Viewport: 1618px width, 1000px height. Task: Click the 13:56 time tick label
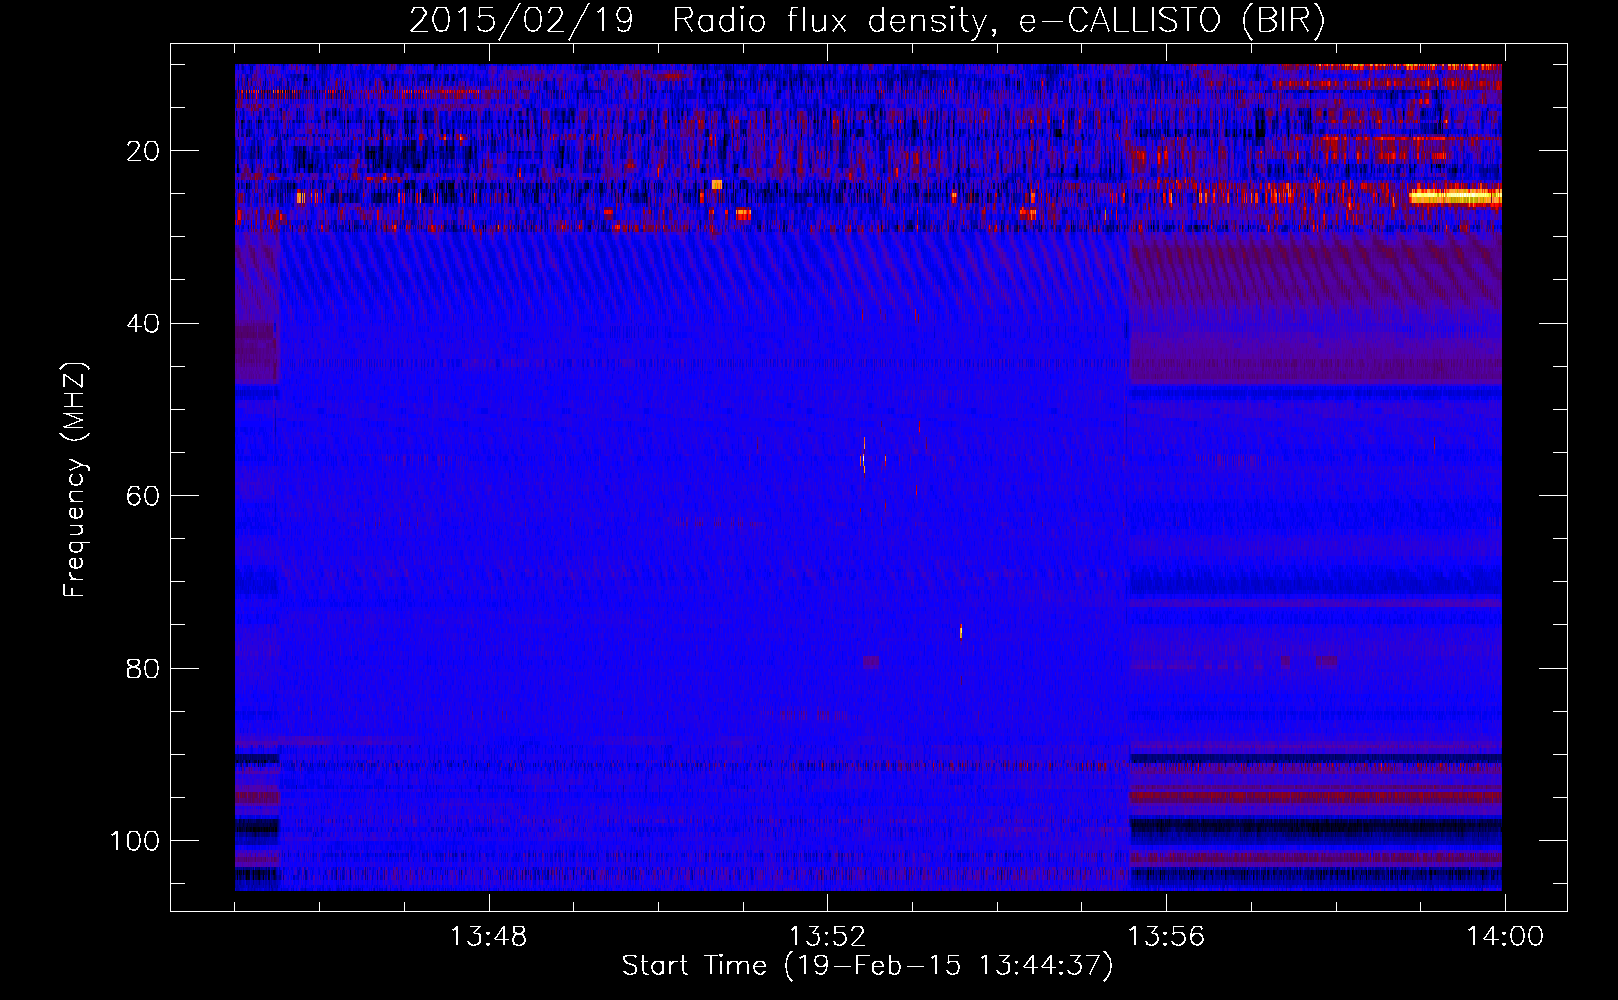coord(1166,937)
